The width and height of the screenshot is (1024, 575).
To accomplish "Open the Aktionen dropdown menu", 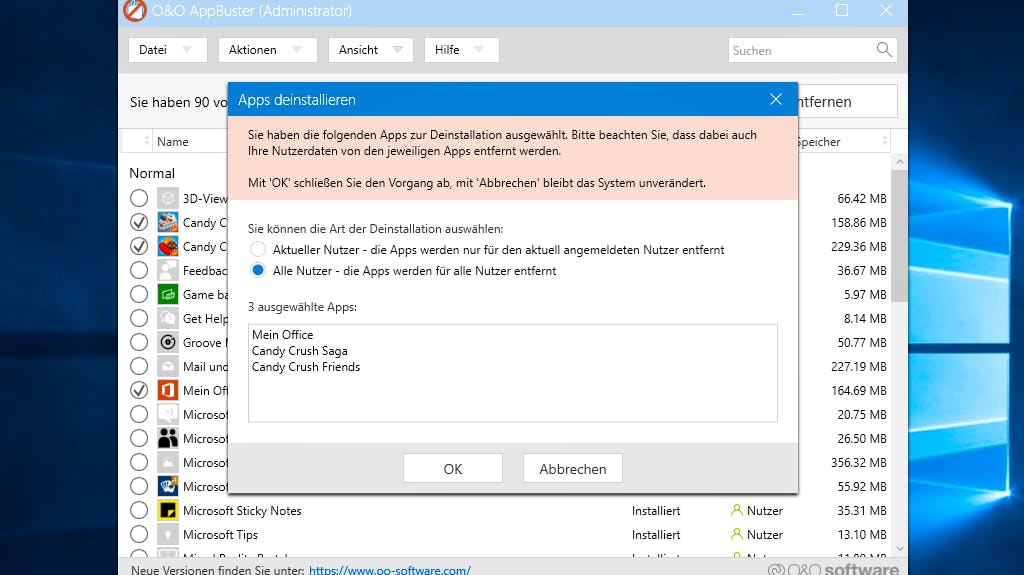I will pos(268,50).
